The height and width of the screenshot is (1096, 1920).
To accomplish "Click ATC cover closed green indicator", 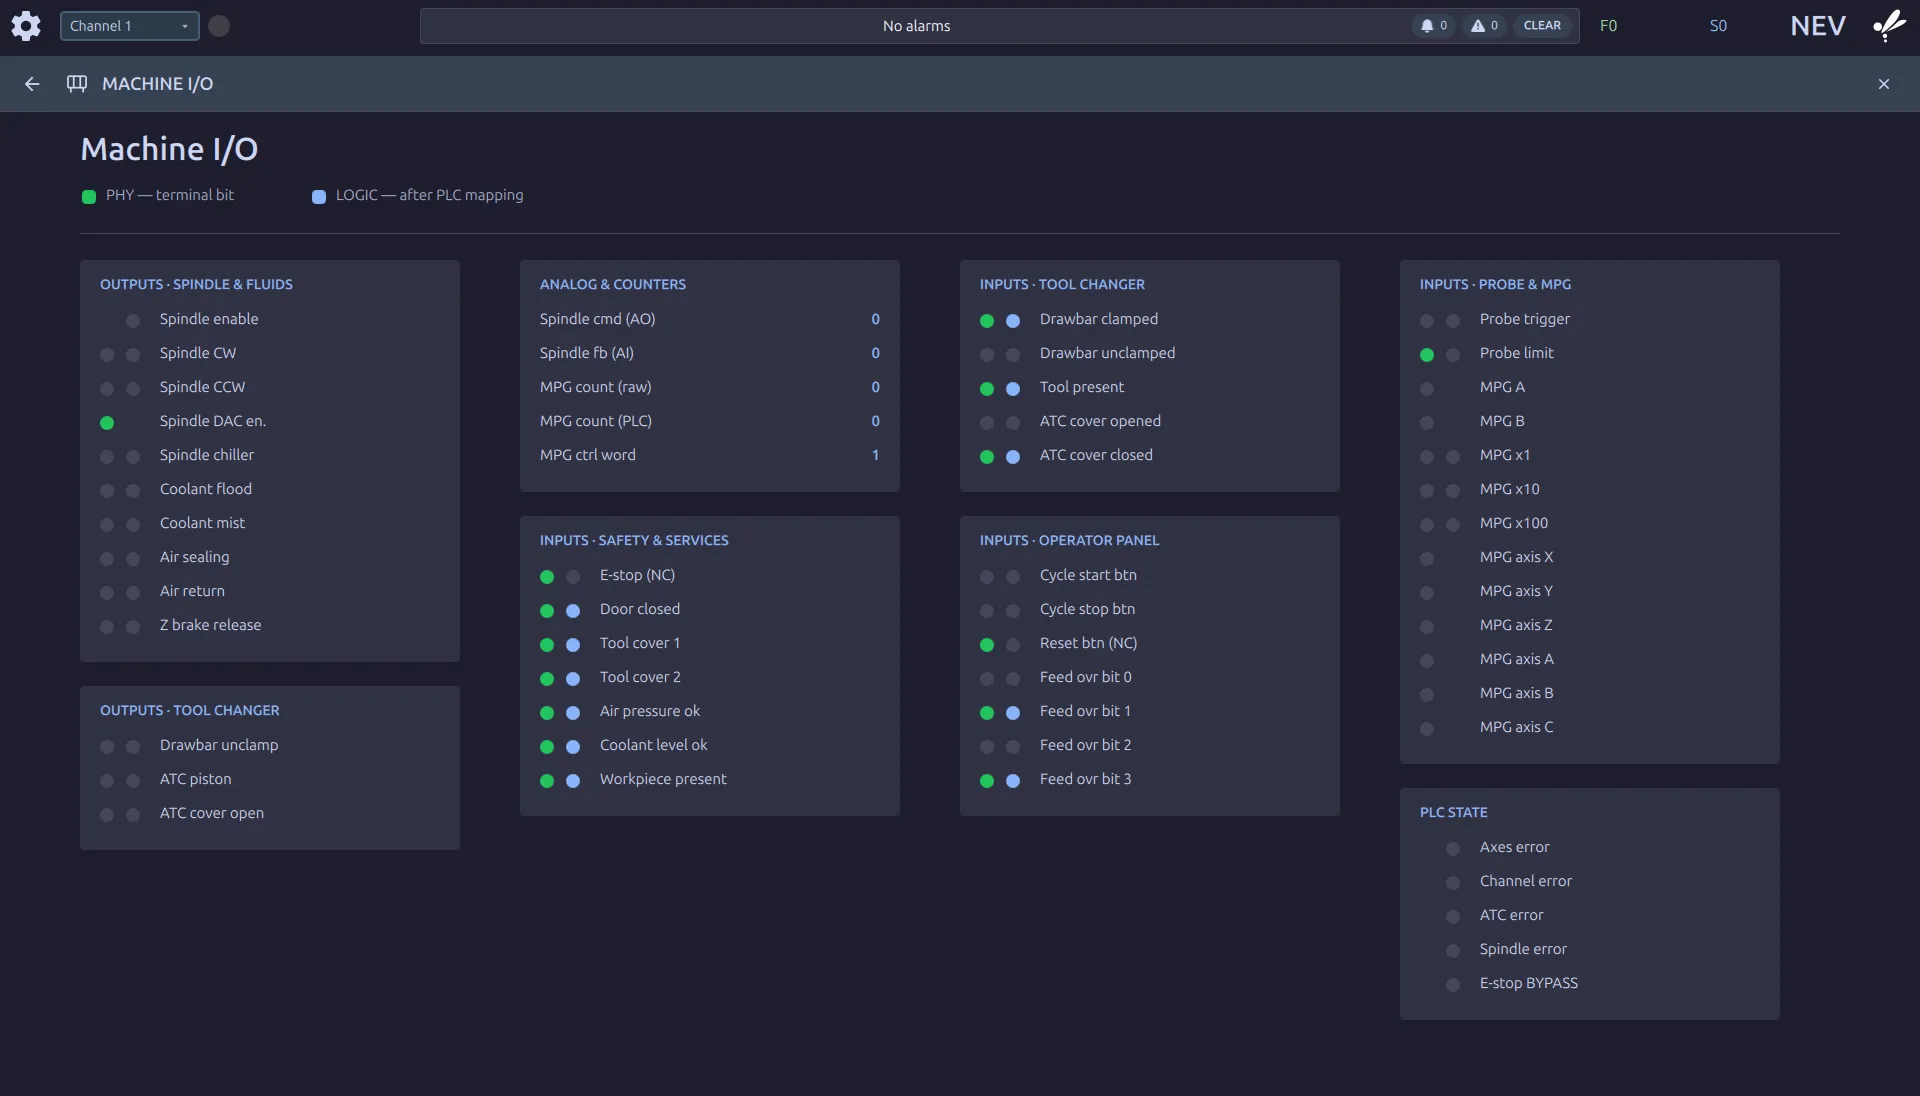I will click(987, 457).
